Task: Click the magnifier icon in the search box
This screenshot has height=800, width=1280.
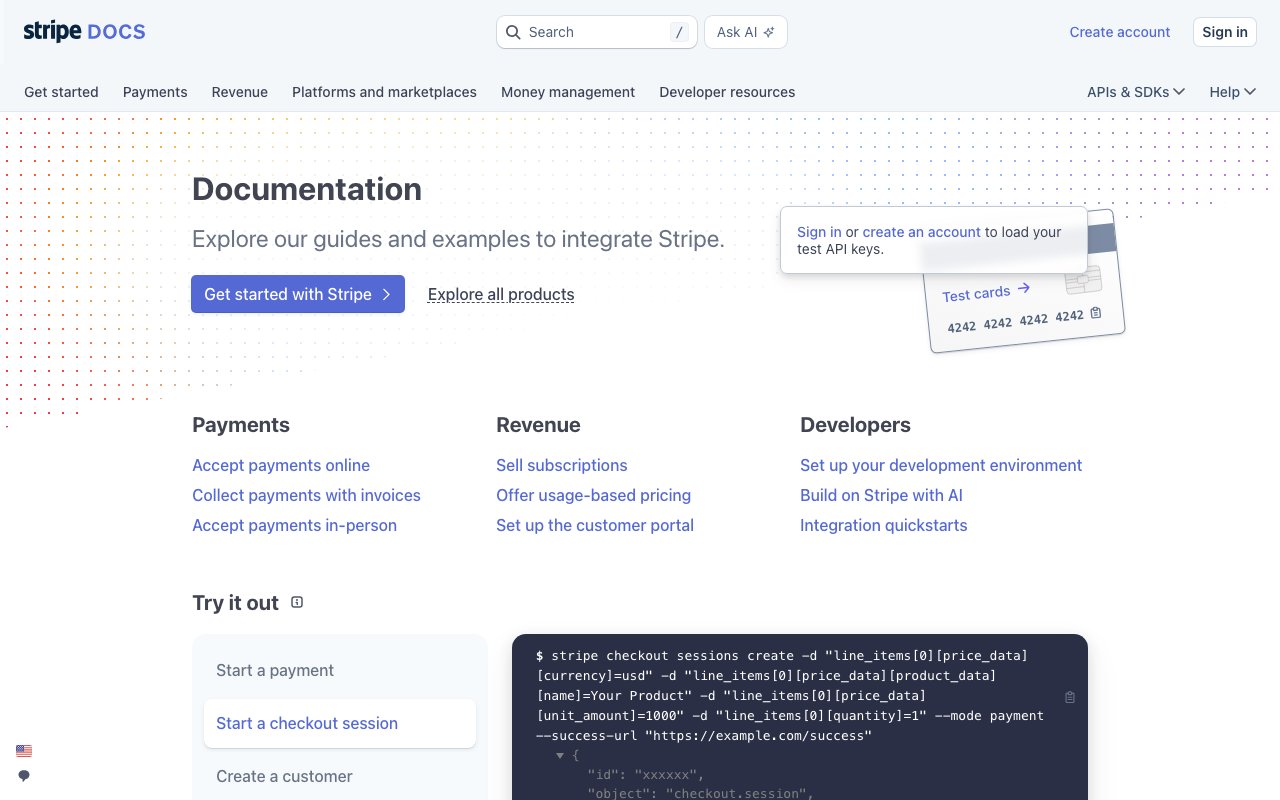Action: (513, 32)
